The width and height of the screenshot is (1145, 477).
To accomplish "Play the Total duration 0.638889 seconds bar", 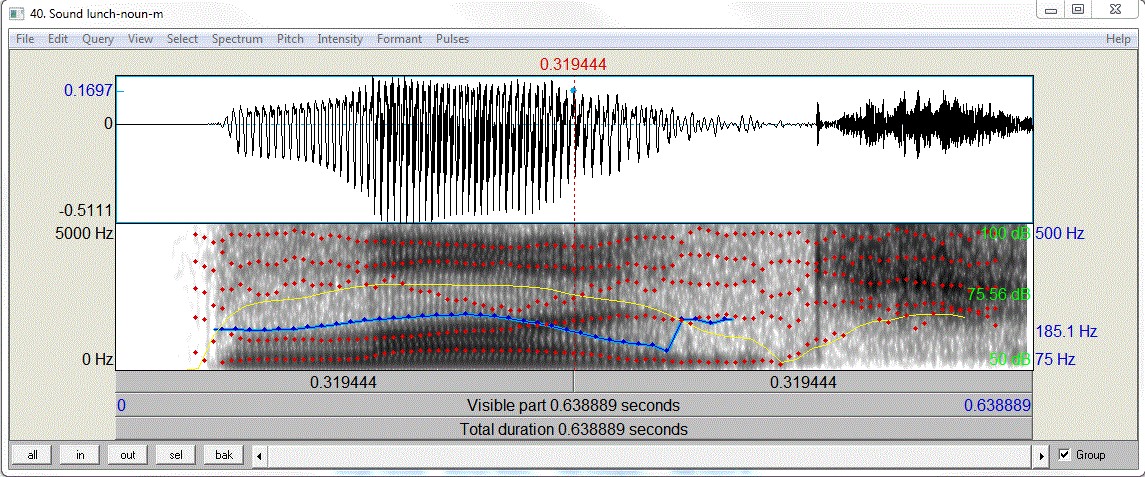I will point(574,429).
